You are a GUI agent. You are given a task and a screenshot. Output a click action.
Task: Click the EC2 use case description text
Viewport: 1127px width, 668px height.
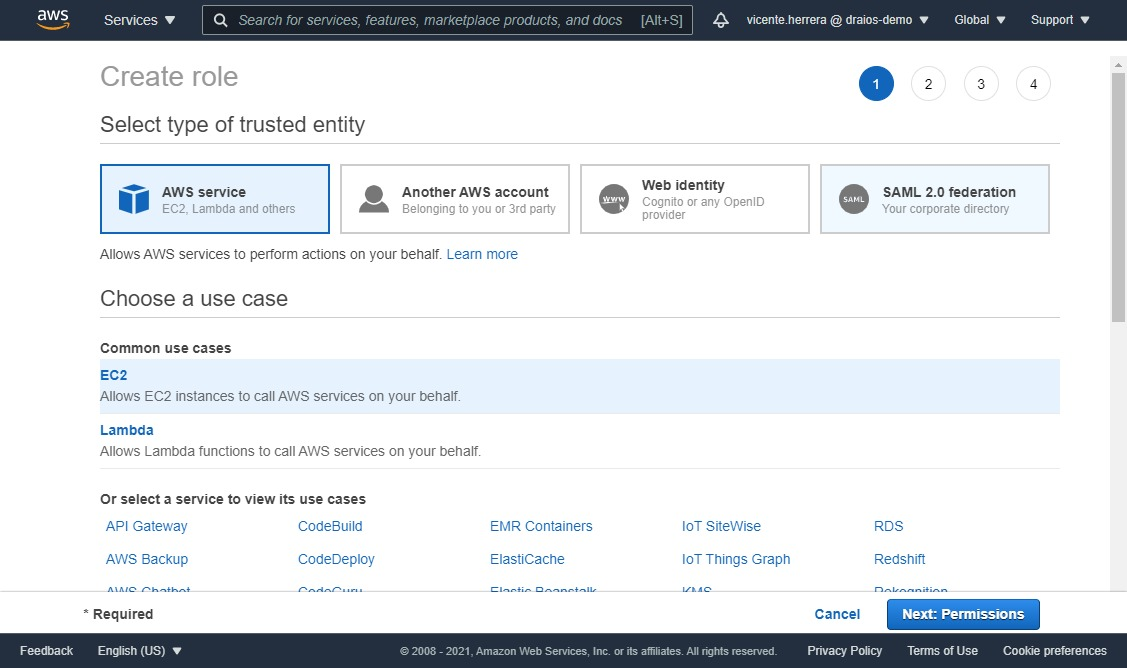click(280, 396)
